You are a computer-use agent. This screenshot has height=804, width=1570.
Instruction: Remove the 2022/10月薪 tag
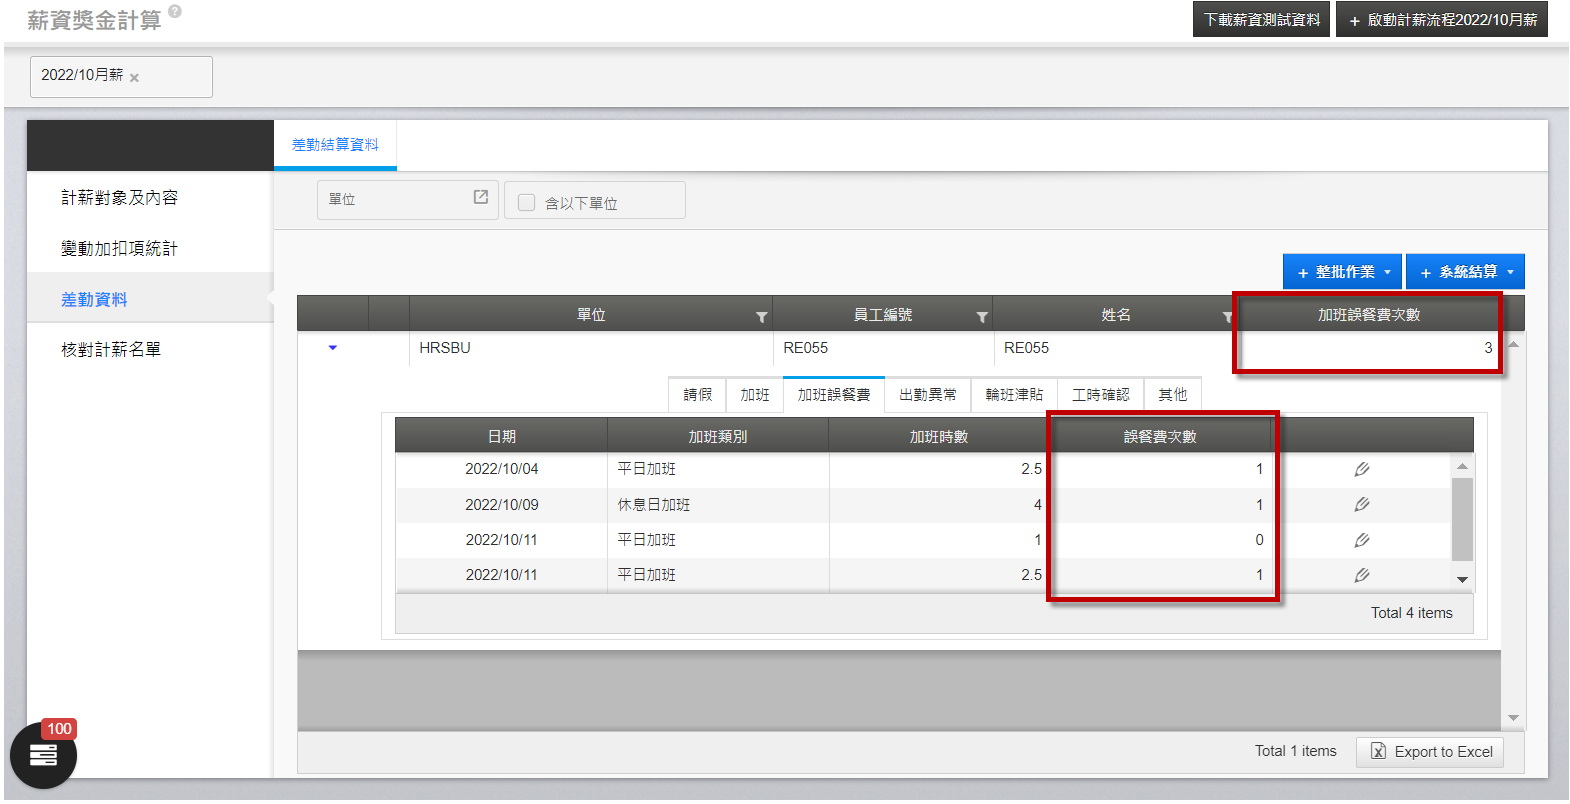tap(134, 78)
